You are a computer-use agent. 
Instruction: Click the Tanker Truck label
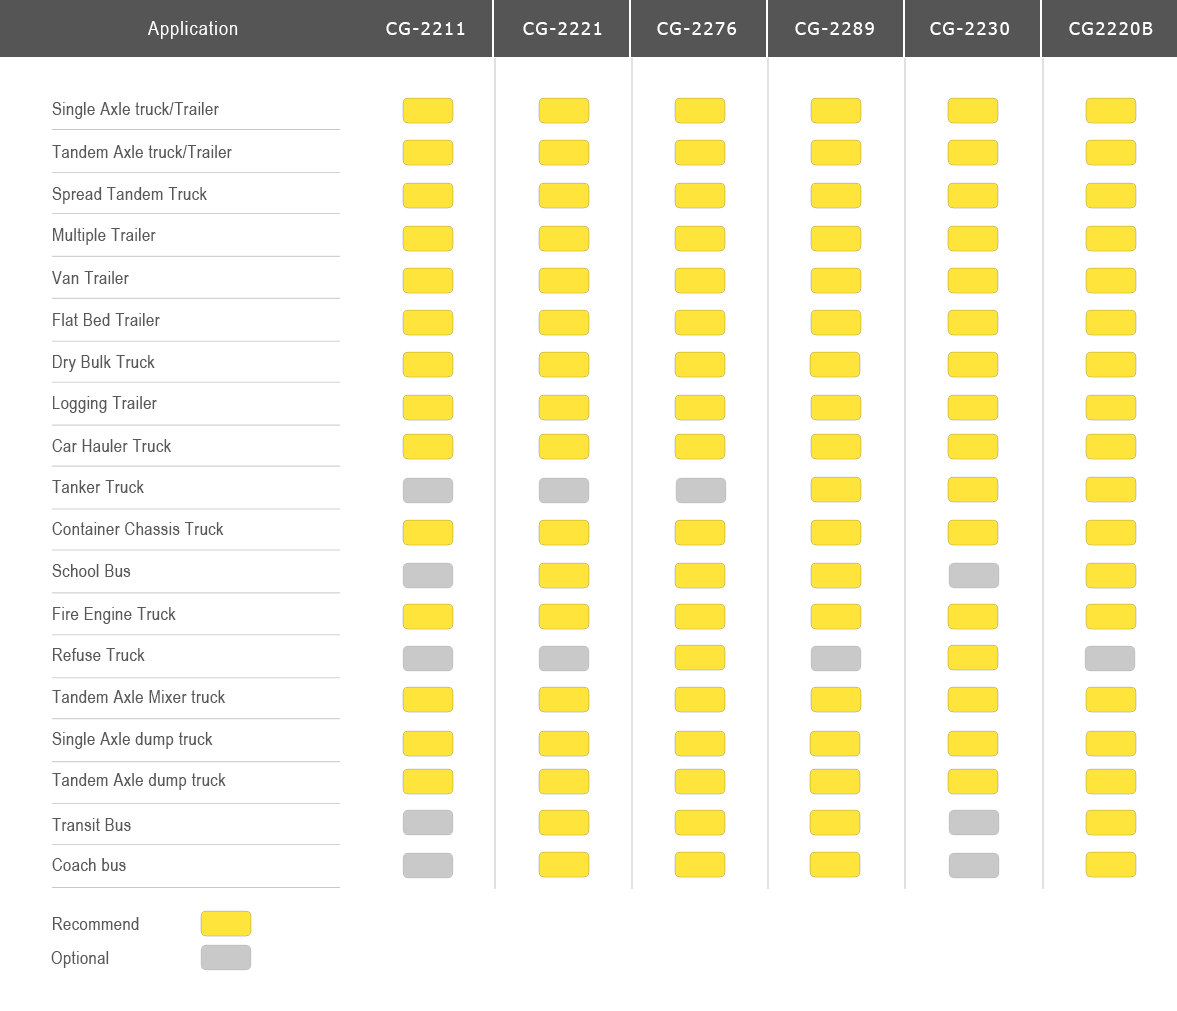(98, 488)
